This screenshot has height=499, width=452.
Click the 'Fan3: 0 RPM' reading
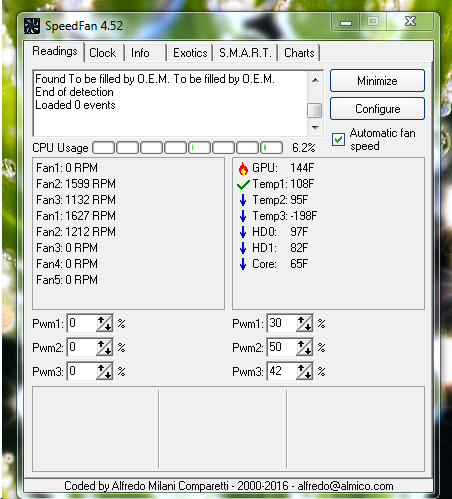(x=67, y=248)
